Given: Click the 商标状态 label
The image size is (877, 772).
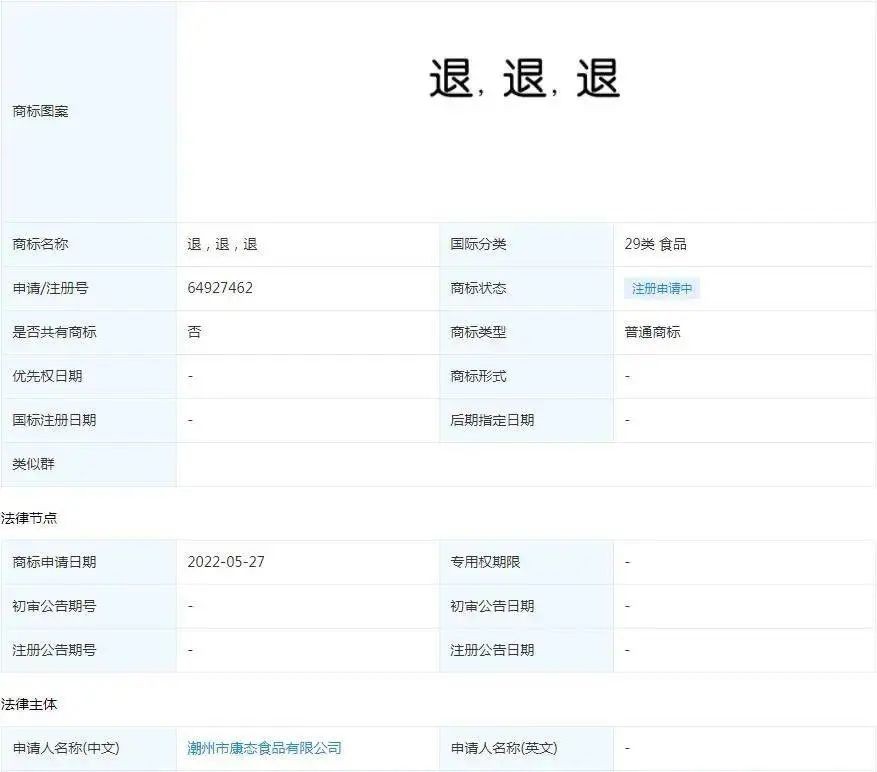Looking at the screenshot, I should click(x=478, y=289).
